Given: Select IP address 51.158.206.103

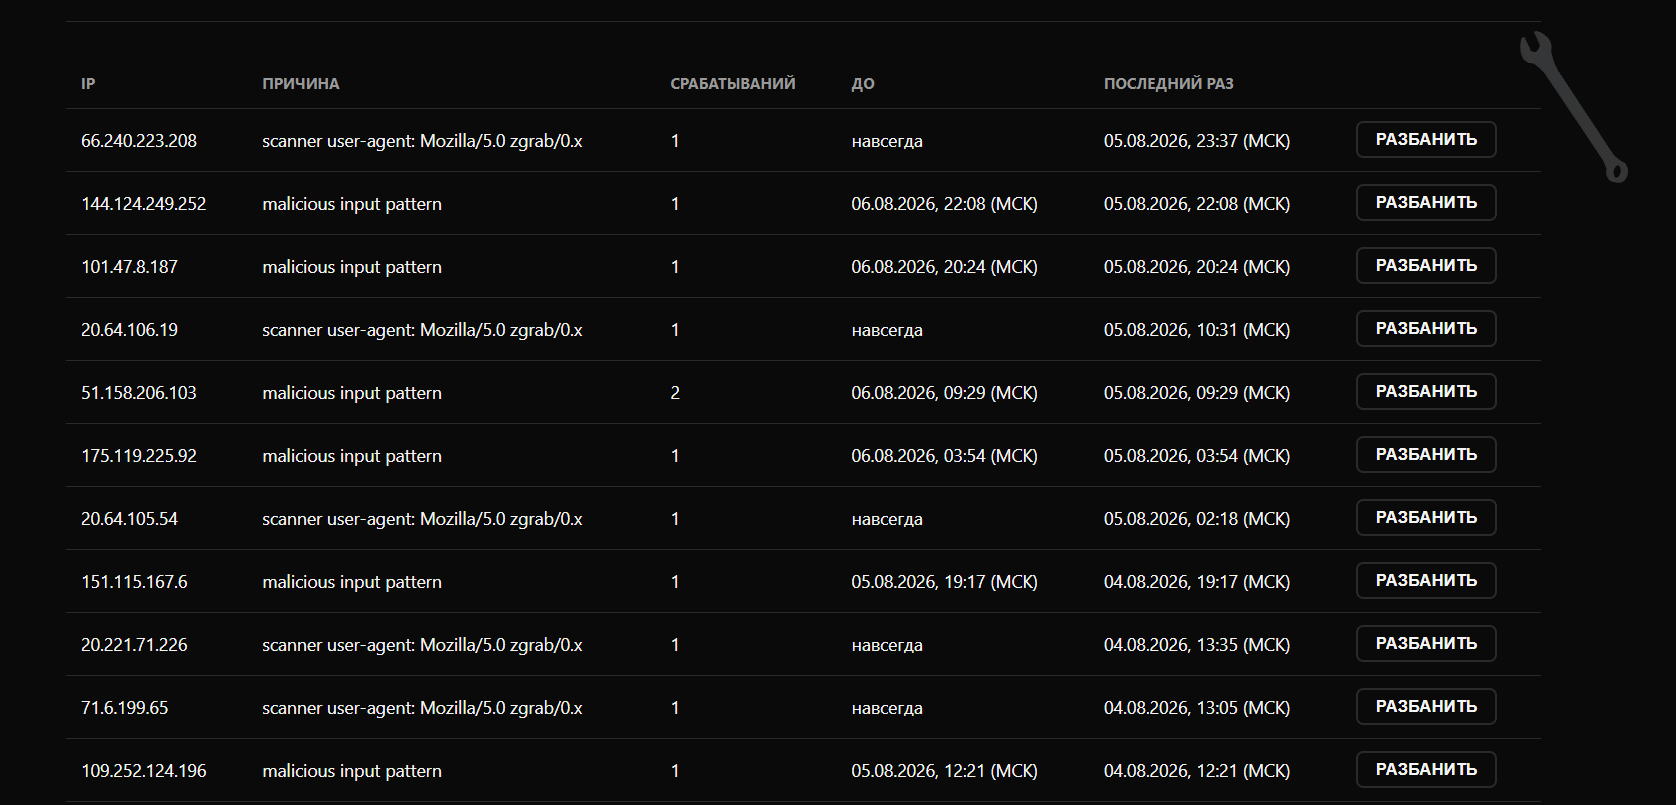Looking at the screenshot, I should click(x=139, y=393).
